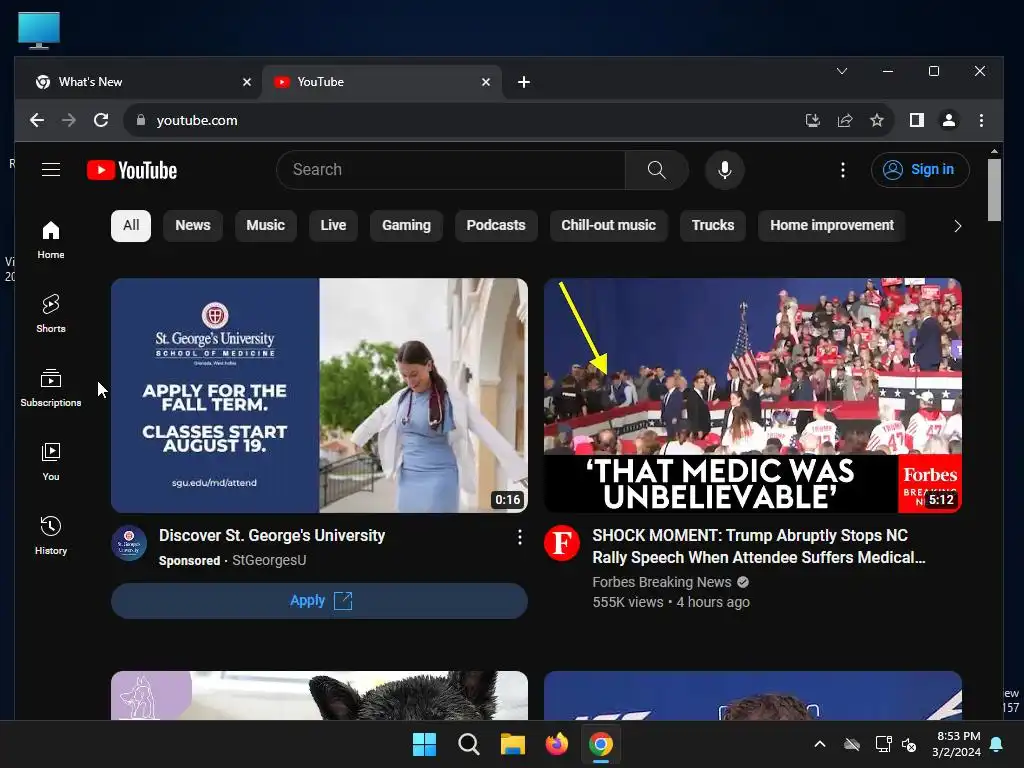Open options for St. George's ad

point(519,537)
